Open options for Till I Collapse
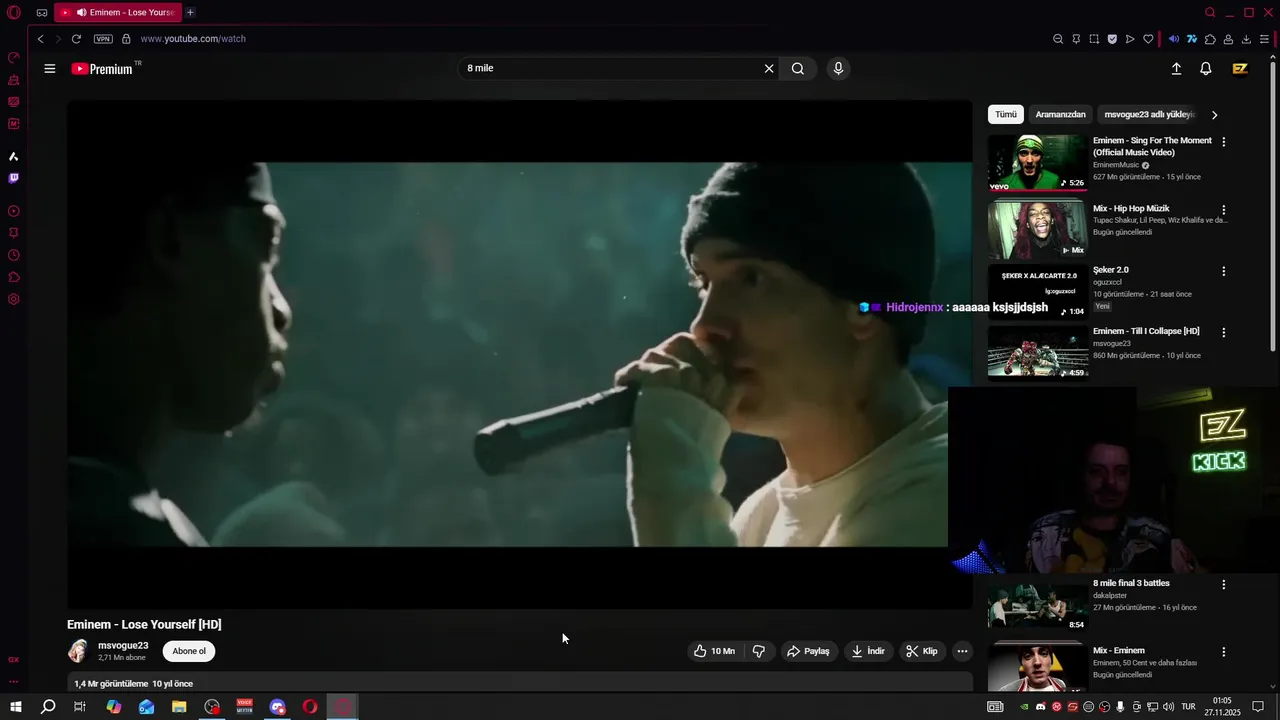 [1223, 332]
